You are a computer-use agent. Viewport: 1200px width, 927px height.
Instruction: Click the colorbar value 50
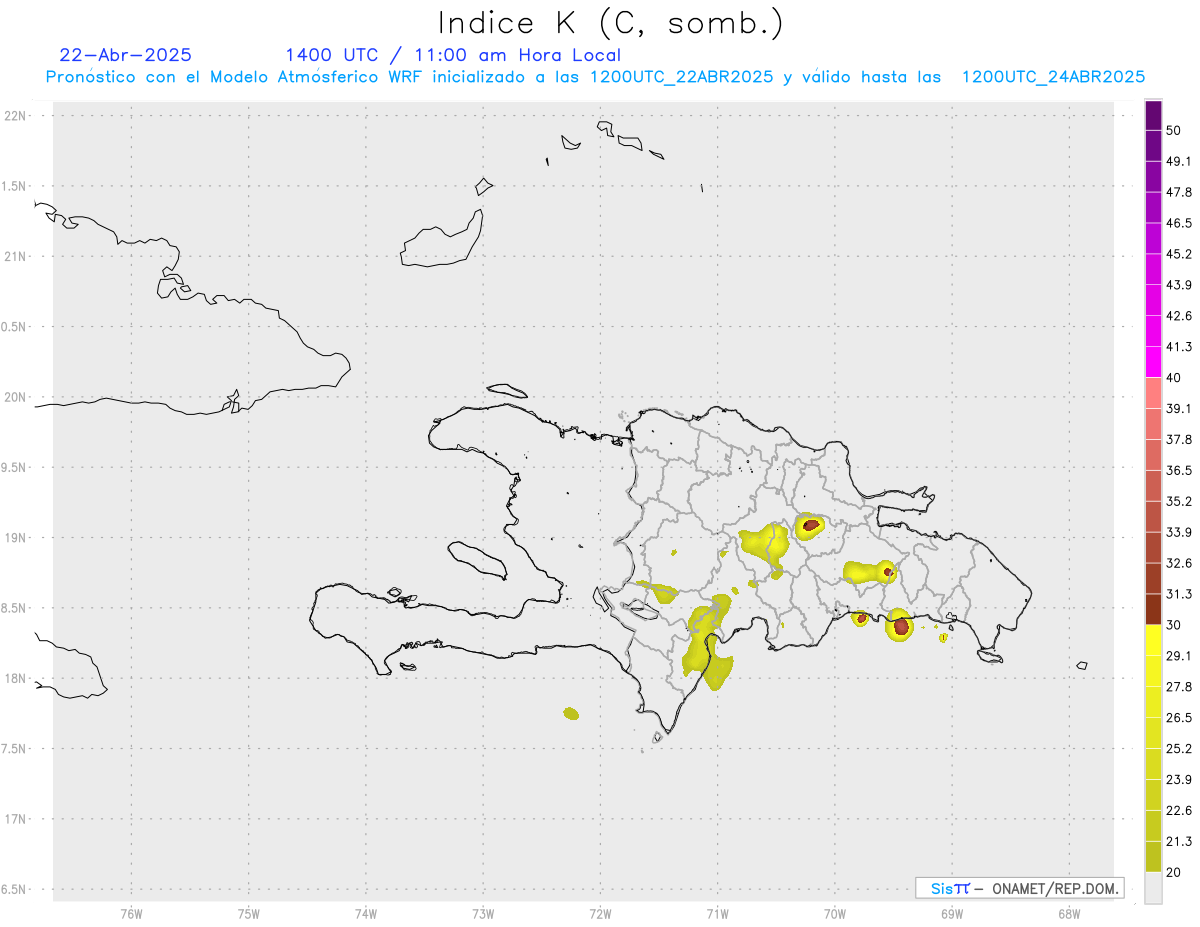pos(1174,130)
